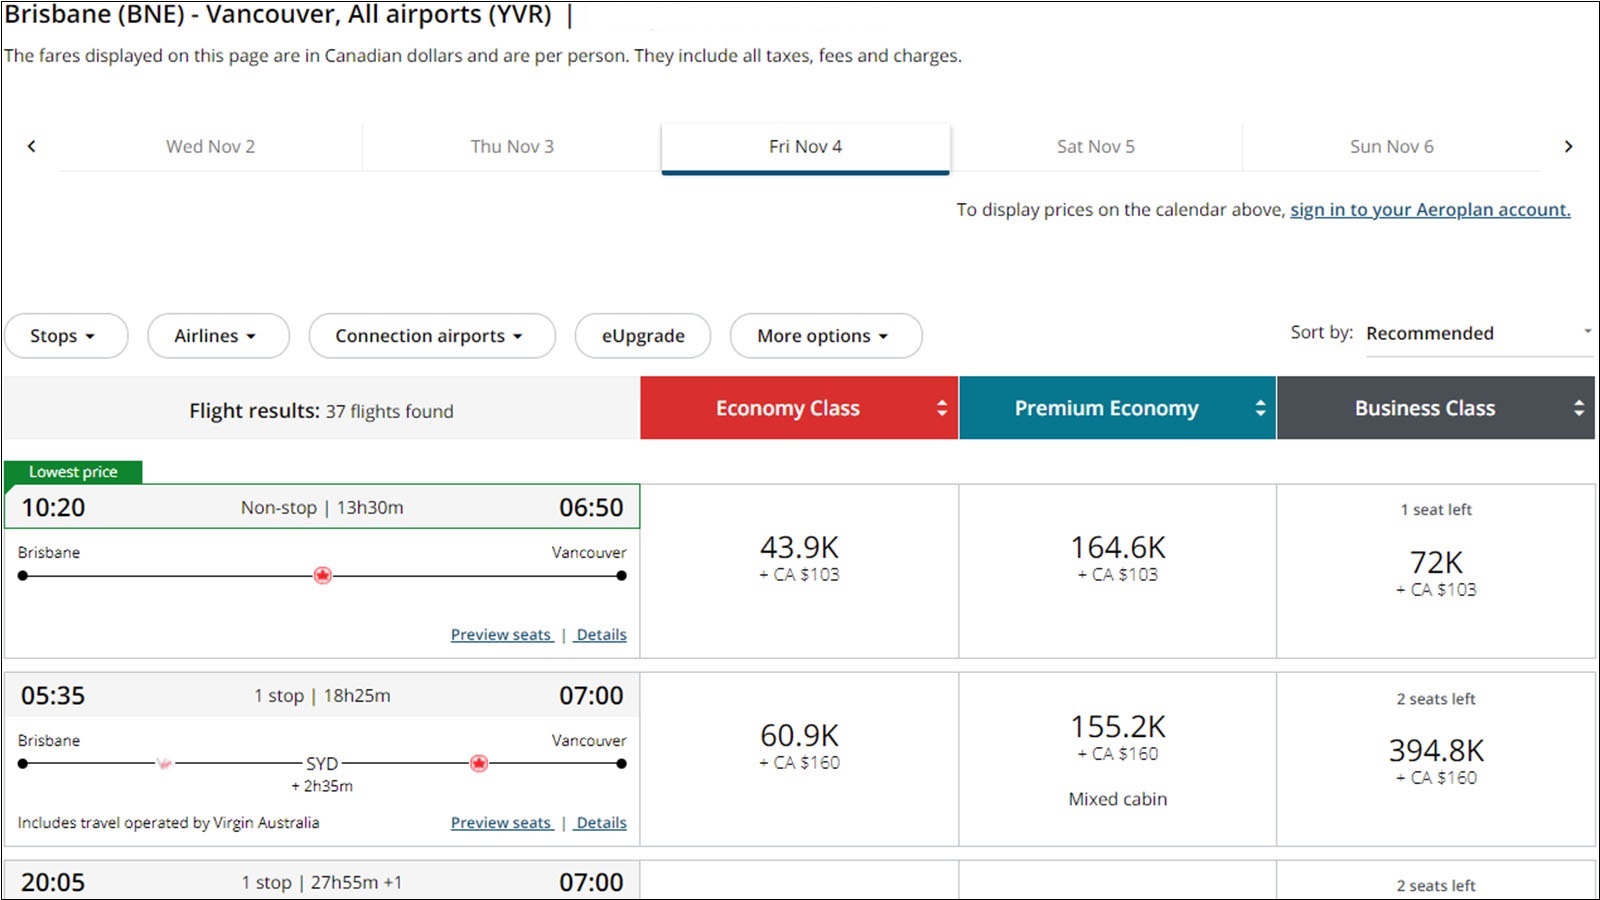The height and width of the screenshot is (900, 1600).
Task: Preview seats for the 10:20 non-stop flight
Action: (501, 634)
